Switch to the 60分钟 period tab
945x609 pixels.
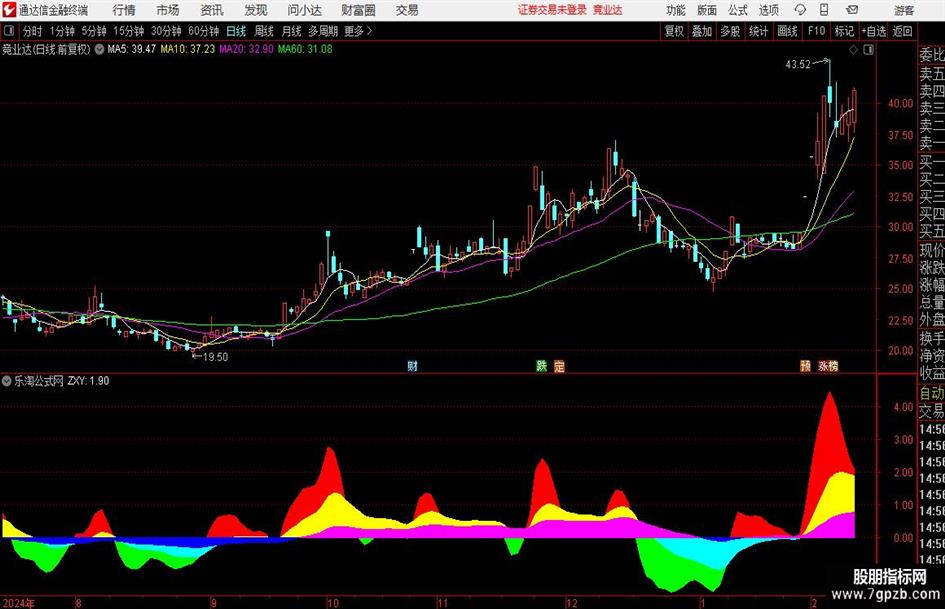pyautogui.click(x=204, y=31)
